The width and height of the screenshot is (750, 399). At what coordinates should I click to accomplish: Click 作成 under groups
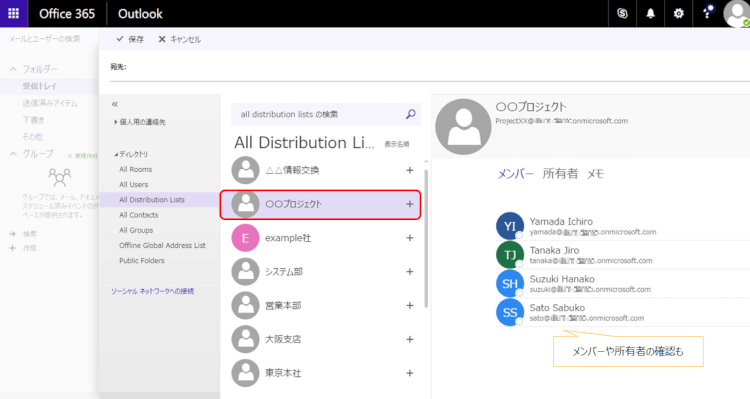tap(29, 248)
